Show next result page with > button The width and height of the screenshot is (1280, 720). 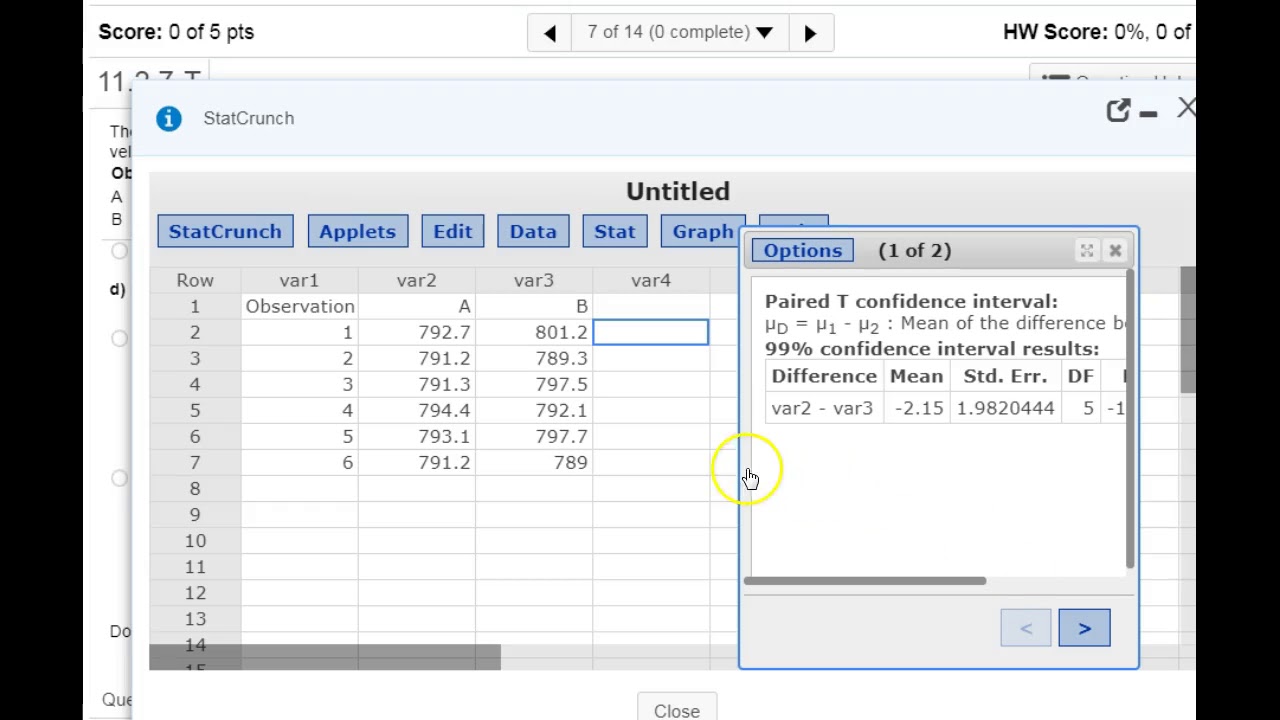coord(1084,628)
